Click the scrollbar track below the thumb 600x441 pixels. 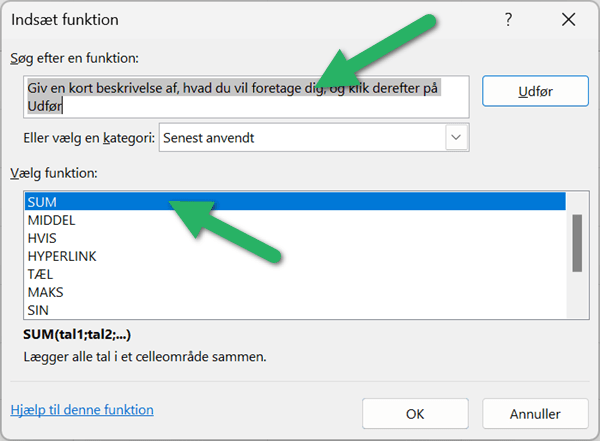click(x=577, y=295)
